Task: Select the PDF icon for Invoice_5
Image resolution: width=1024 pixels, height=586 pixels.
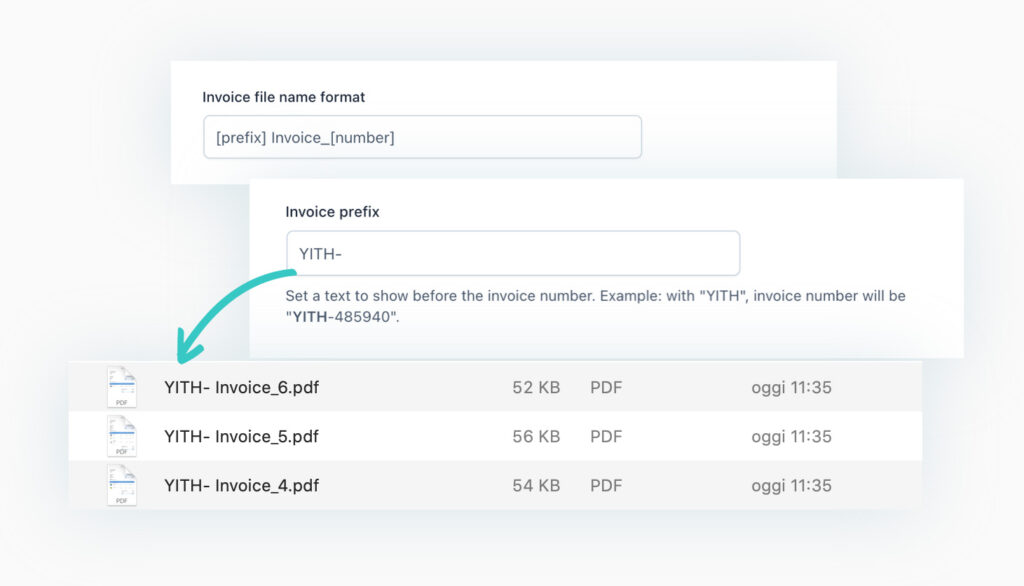Action: pyautogui.click(x=122, y=436)
